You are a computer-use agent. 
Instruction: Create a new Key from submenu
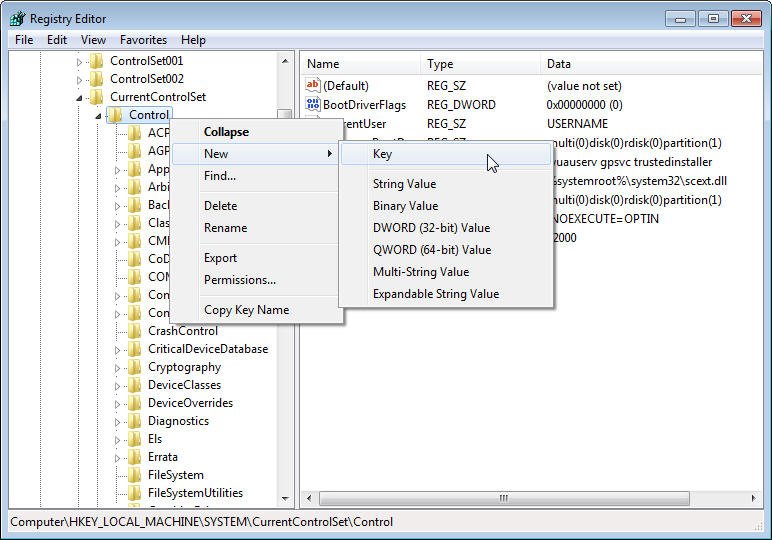pyautogui.click(x=446, y=154)
